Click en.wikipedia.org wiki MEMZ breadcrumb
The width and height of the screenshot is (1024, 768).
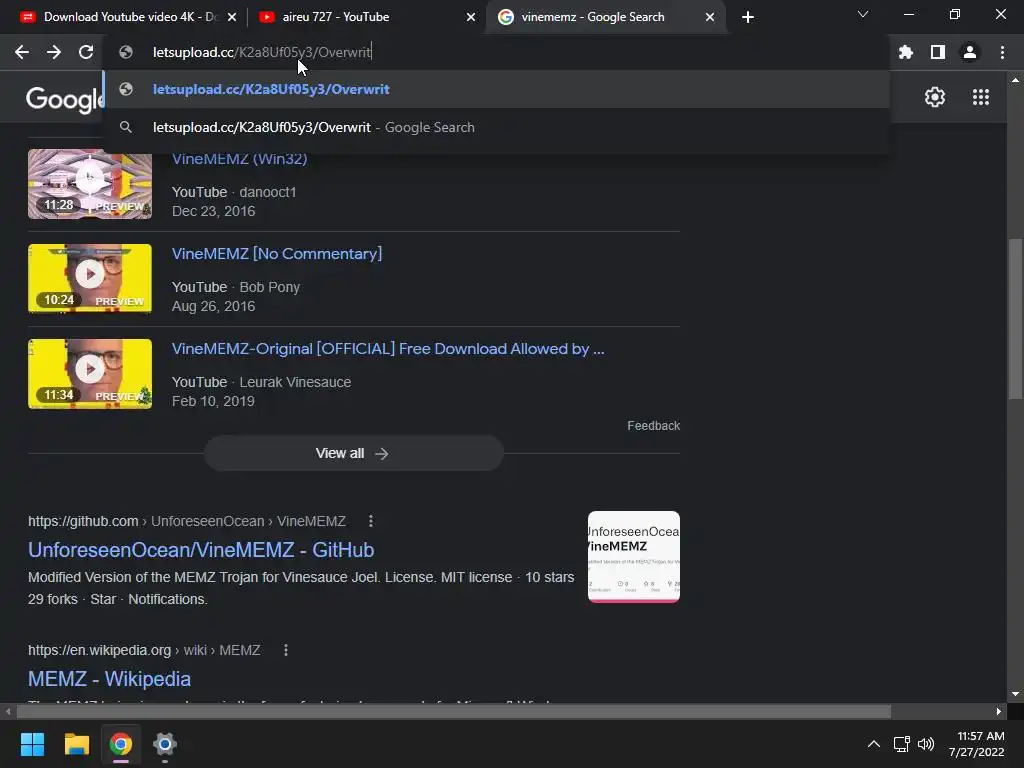point(144,650)
